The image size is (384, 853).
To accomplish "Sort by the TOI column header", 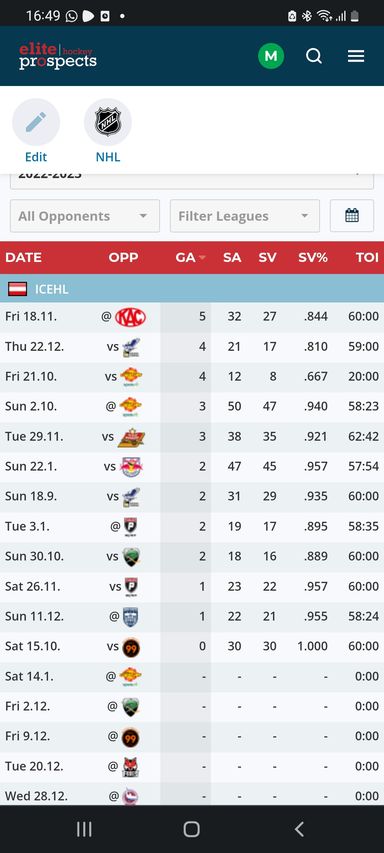I will pos(367,257).
